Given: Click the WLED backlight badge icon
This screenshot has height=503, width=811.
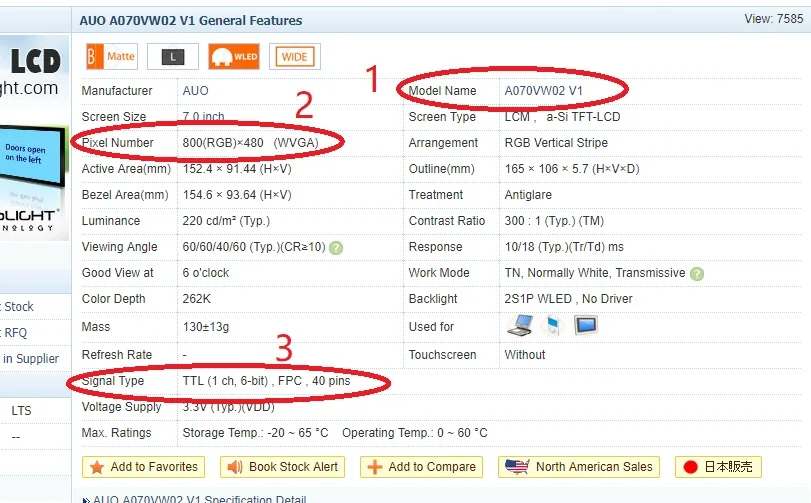Looking at the screenshot, I should [x=234, y=56].
